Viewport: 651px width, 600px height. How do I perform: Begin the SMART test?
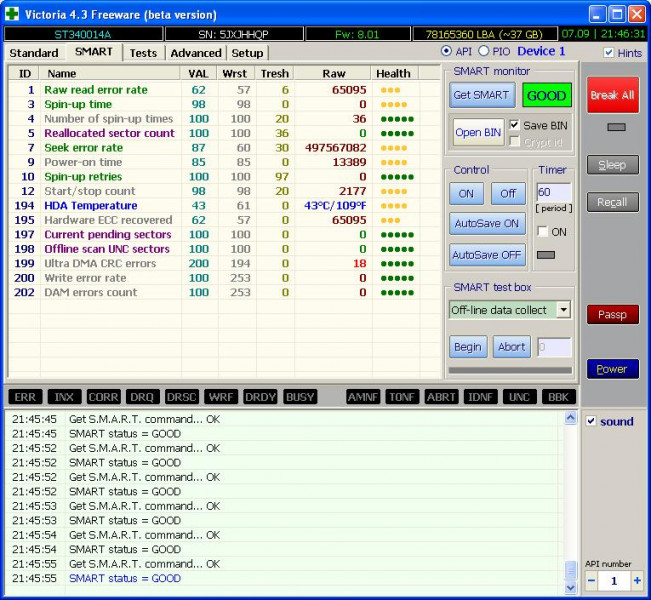coord(468,347)
